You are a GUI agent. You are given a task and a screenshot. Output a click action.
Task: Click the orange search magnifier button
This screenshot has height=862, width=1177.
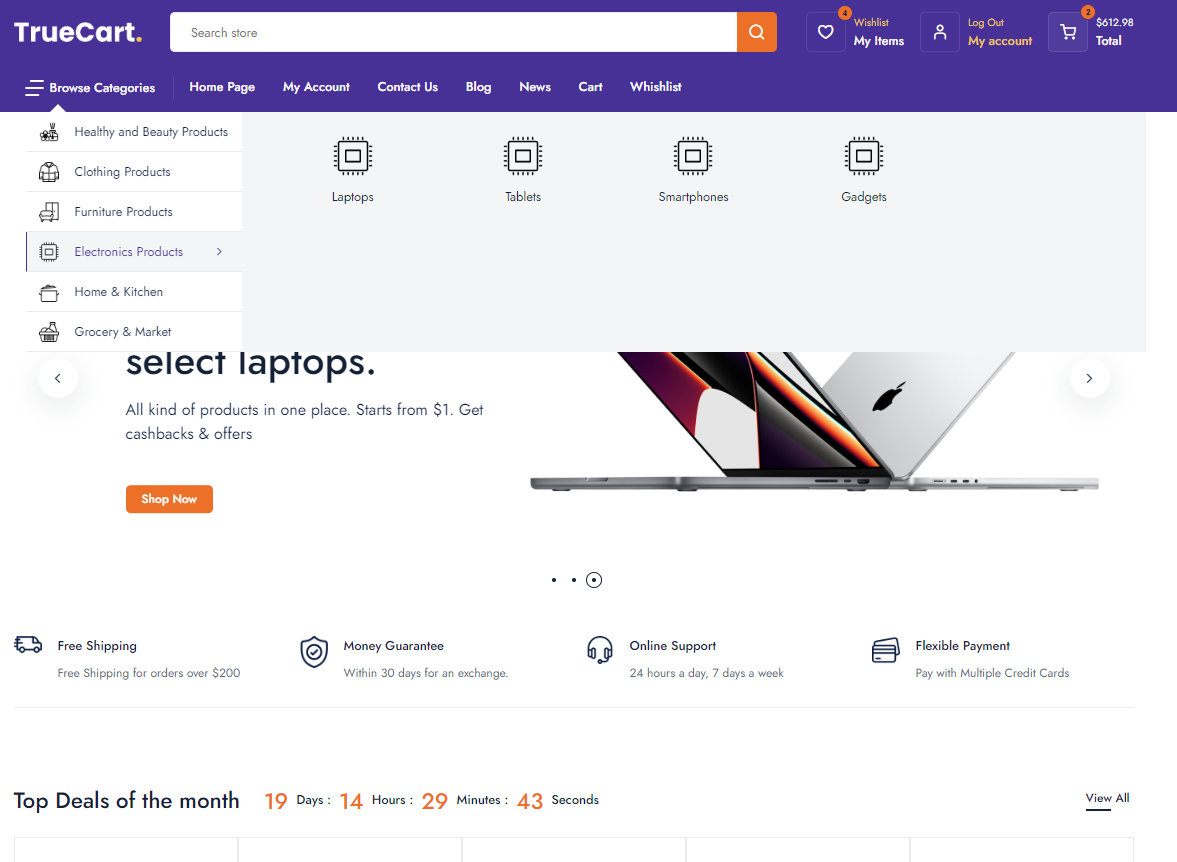coord(757,32)
